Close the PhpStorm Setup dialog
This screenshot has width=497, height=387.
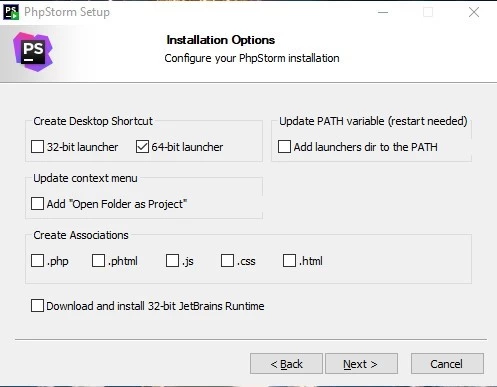(x=474, y=12)
